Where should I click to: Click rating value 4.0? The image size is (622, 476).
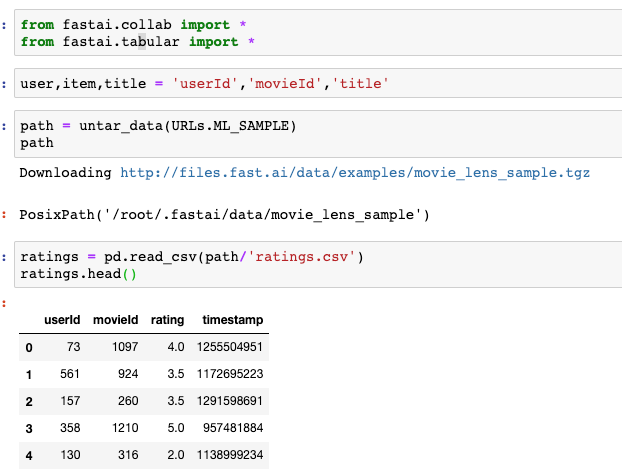(176, 347)
